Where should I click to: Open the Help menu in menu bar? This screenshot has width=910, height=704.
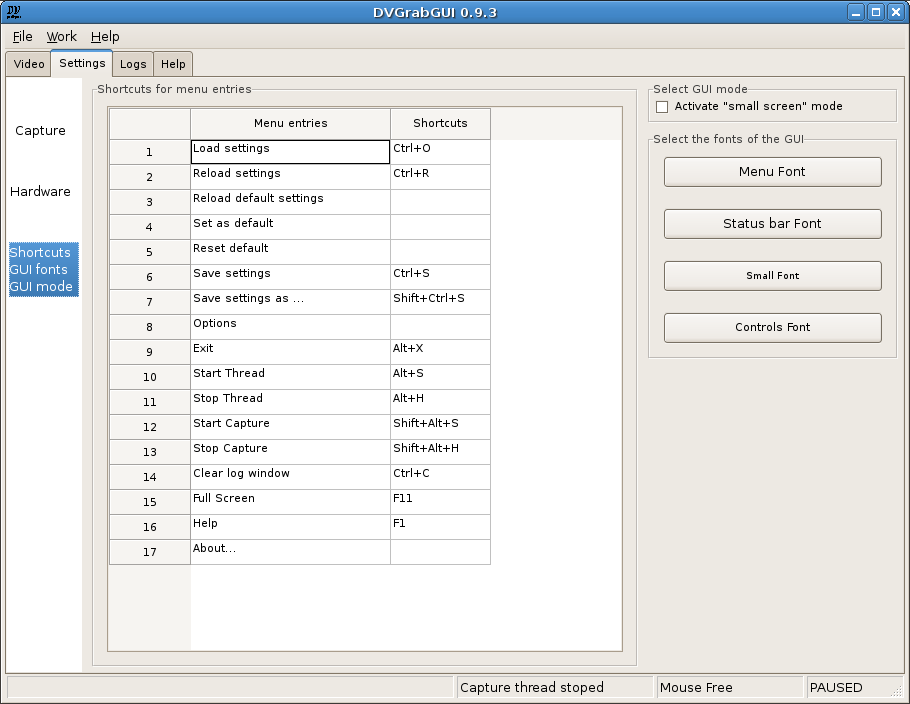click(x=105, y=36)
